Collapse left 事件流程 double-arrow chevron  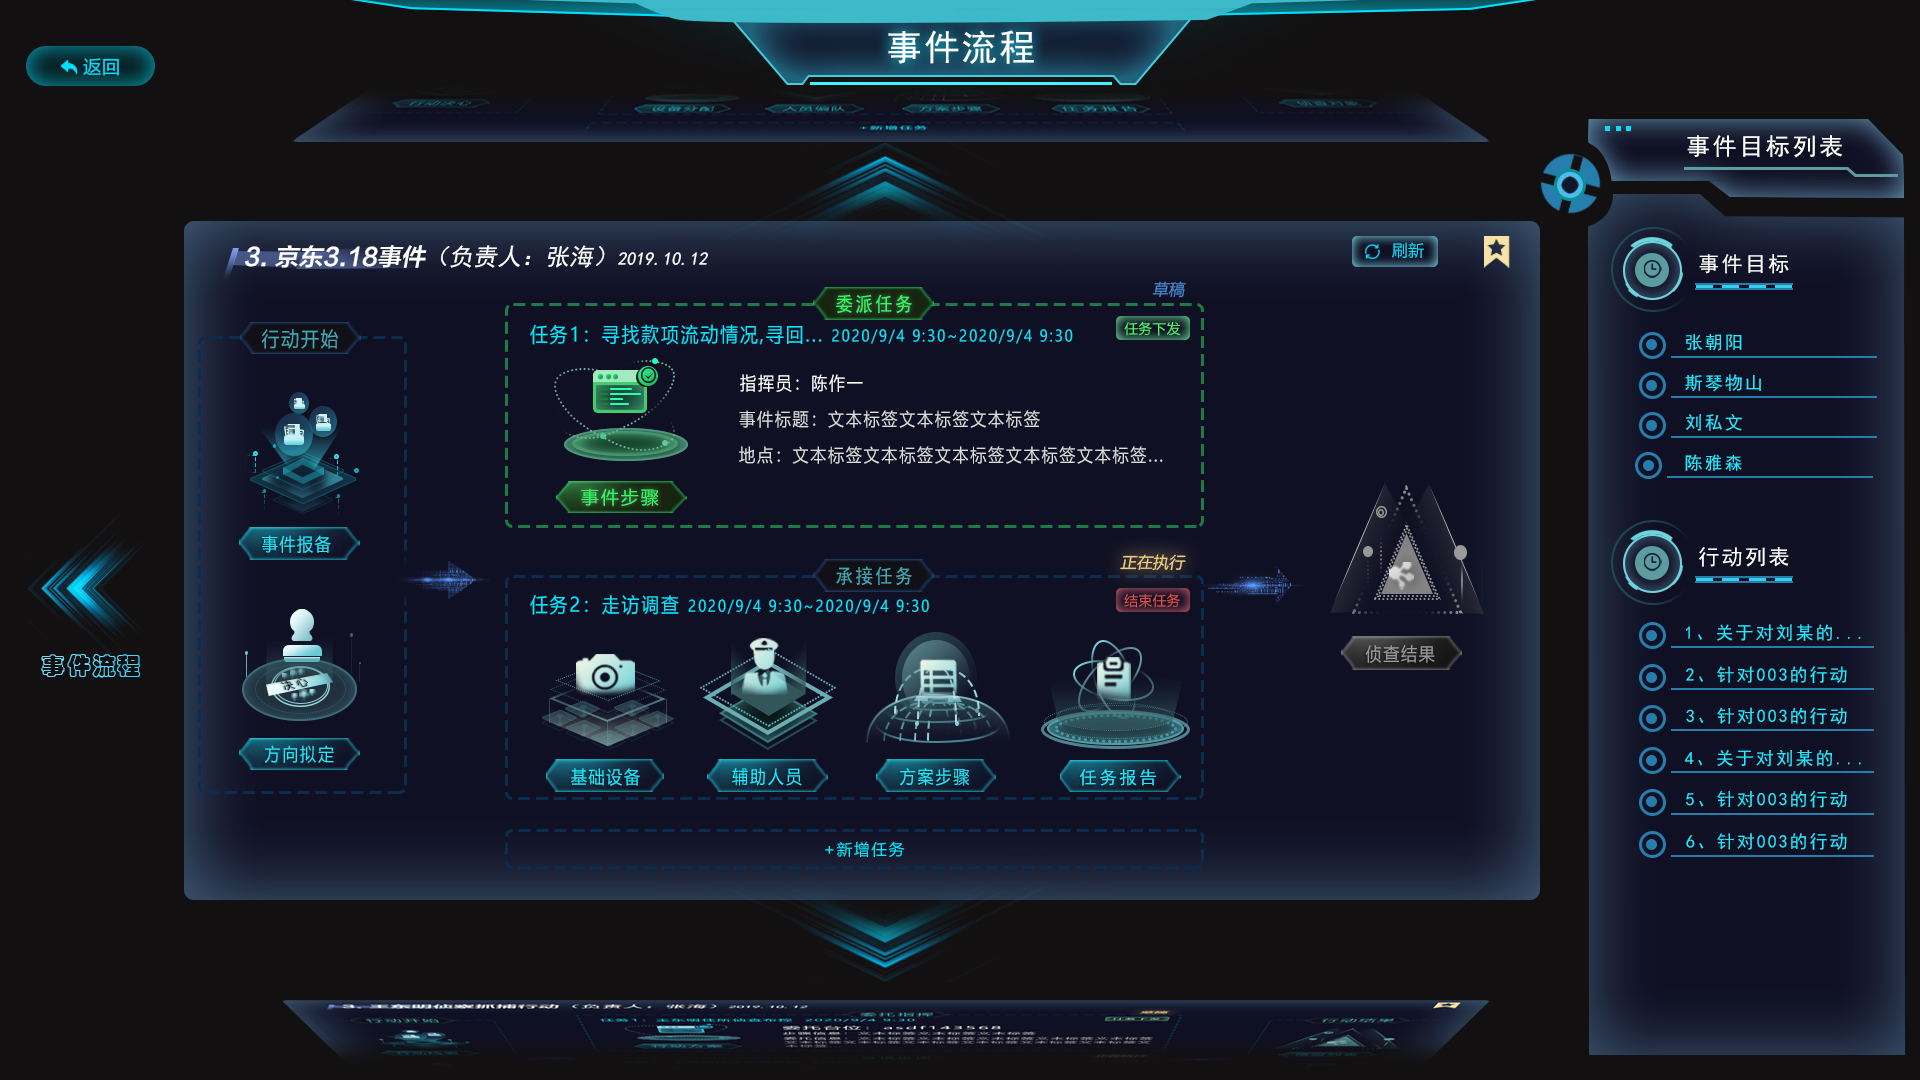85,588
